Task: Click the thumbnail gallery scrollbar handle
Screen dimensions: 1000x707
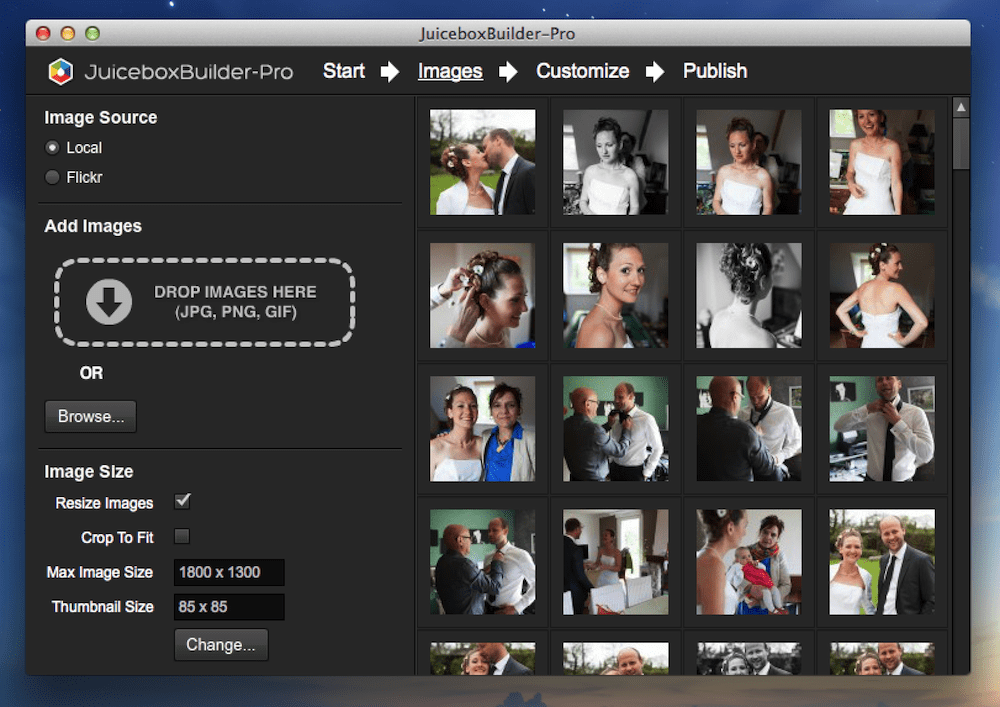Action: (960, 143)
